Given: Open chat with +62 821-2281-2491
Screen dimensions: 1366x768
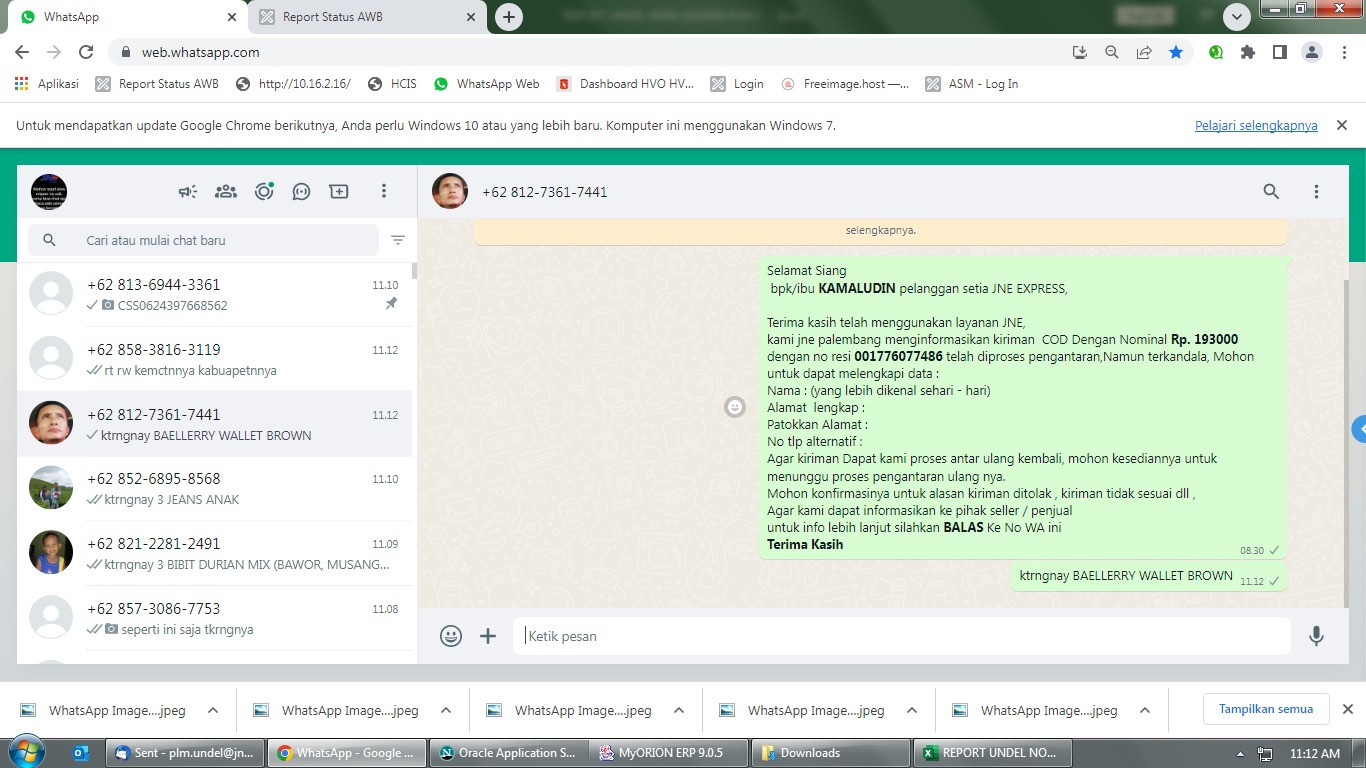Looking at the screenshot, I should (214, 553).
